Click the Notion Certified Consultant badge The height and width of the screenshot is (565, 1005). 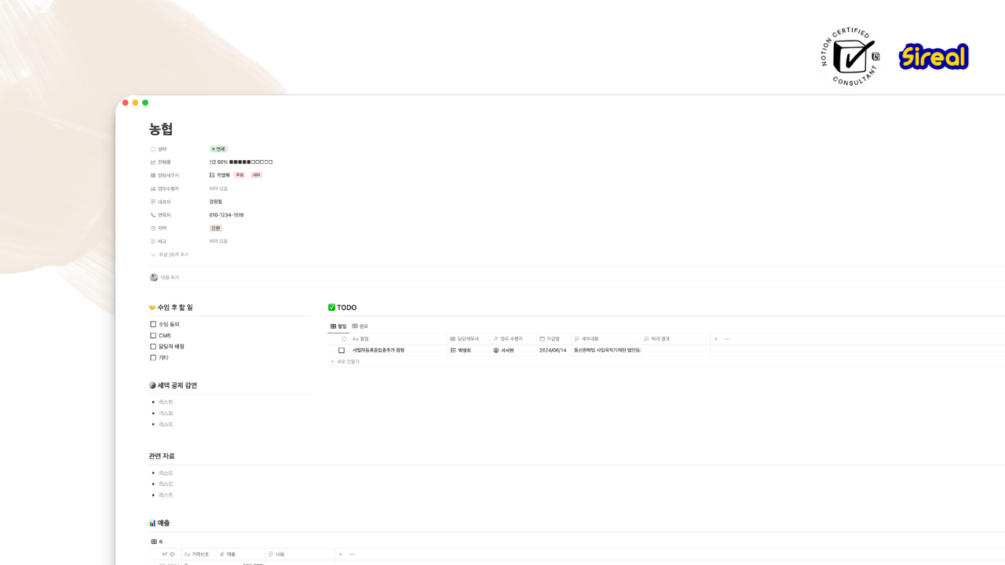click(851, 57)
